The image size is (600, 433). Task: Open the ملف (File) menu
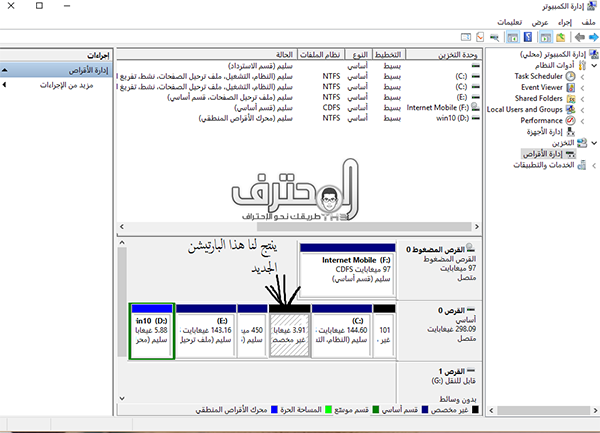[587, 21]
